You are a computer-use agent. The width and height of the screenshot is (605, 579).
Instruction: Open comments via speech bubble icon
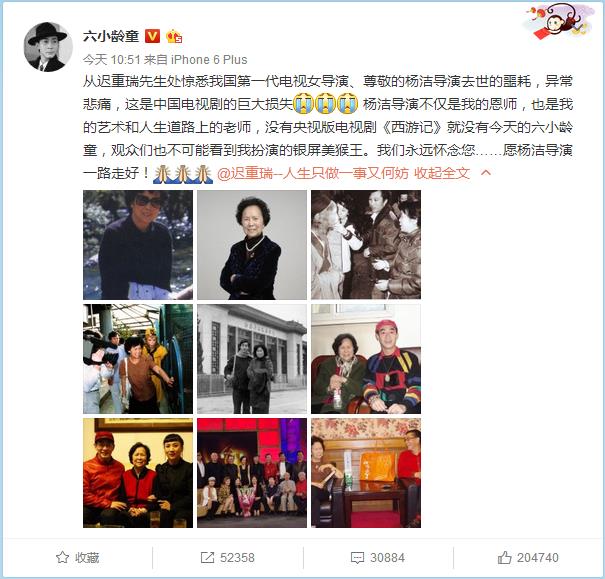pyautogui.click(x=357, y=558)
